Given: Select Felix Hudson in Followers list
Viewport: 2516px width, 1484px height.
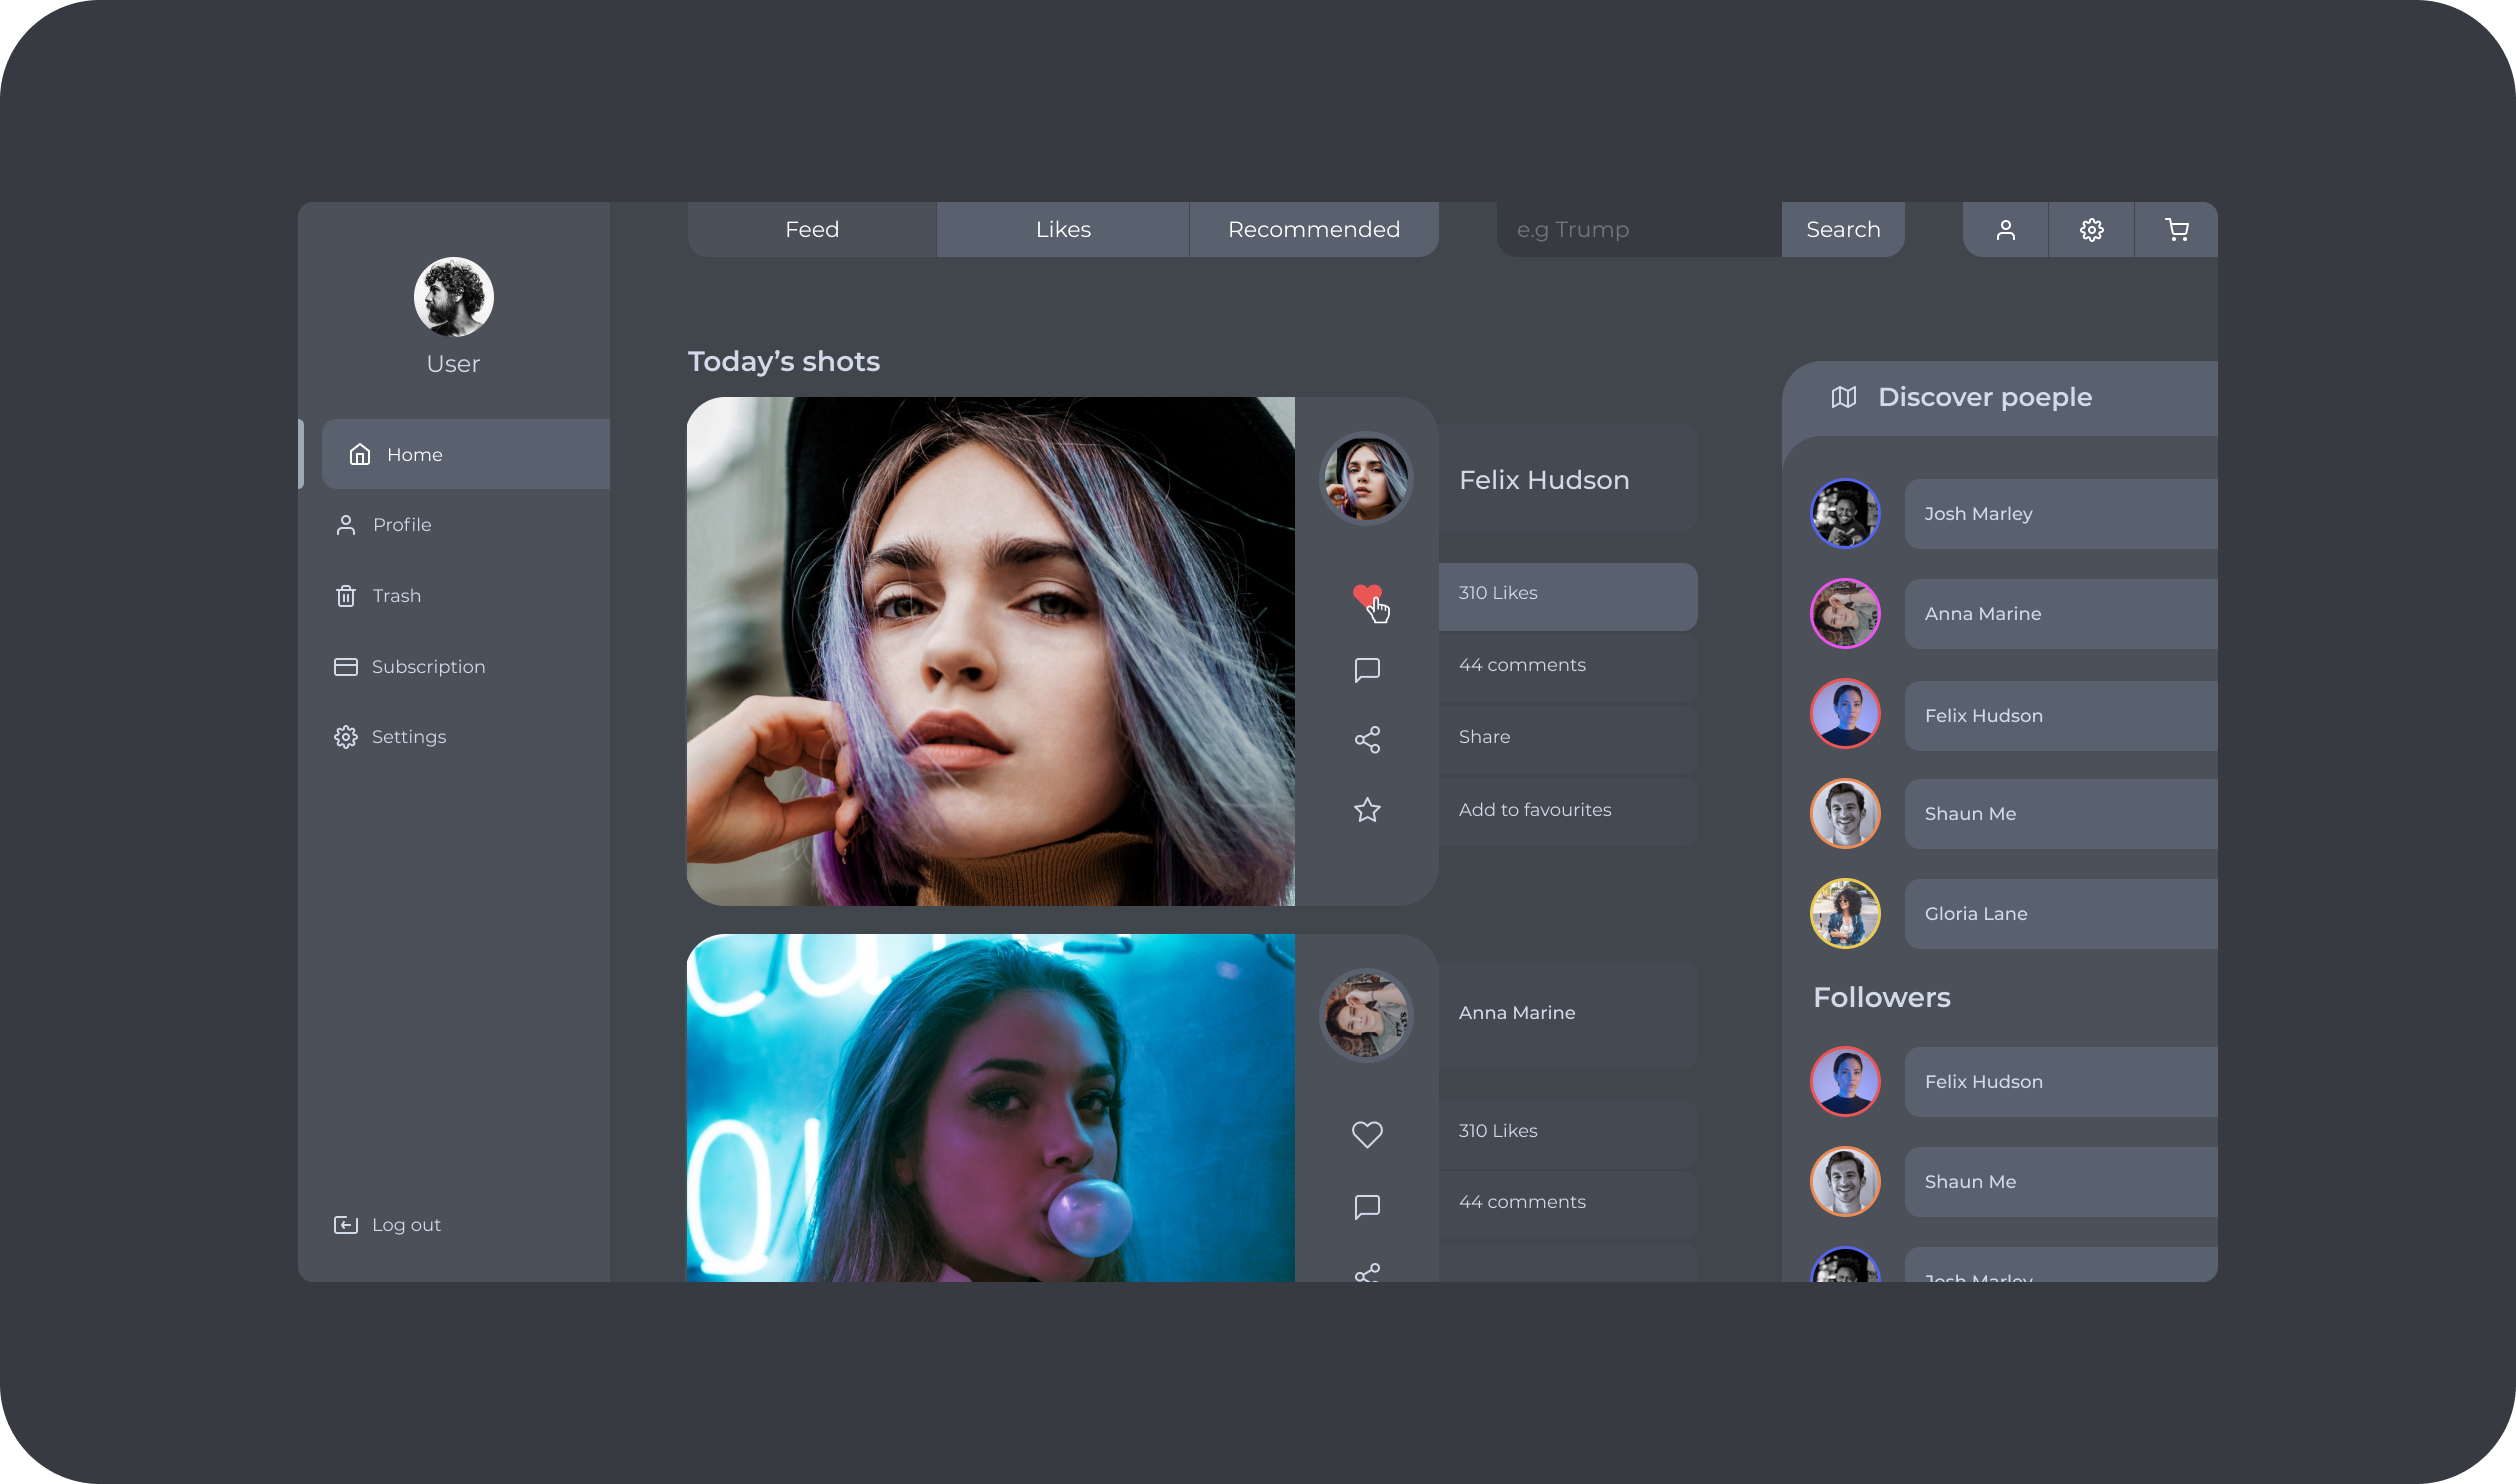Looking at the screenshot, I should 2061,1082.
